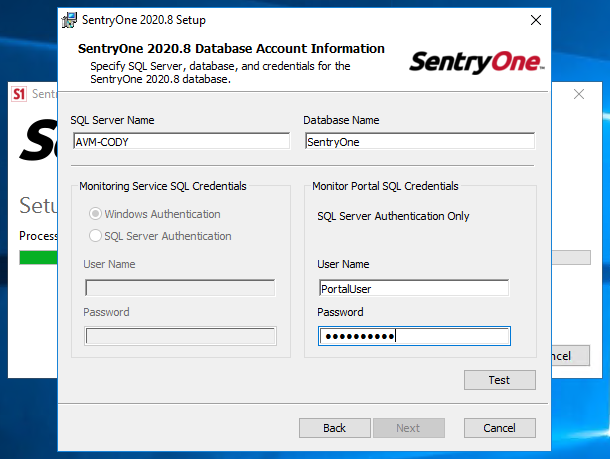Click the Test button
Image resolution: width=610 pixels, height=459 pixels.
[500, 380]
